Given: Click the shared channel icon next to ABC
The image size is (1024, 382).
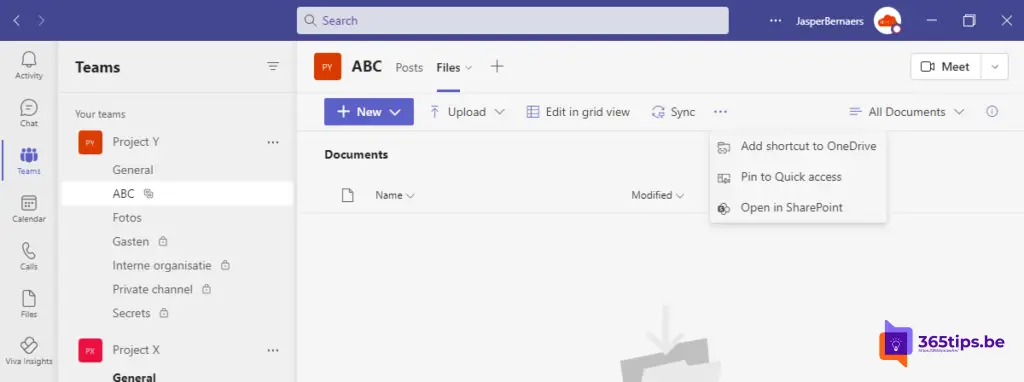Looking at the screenshot, I should click(148, 194).
